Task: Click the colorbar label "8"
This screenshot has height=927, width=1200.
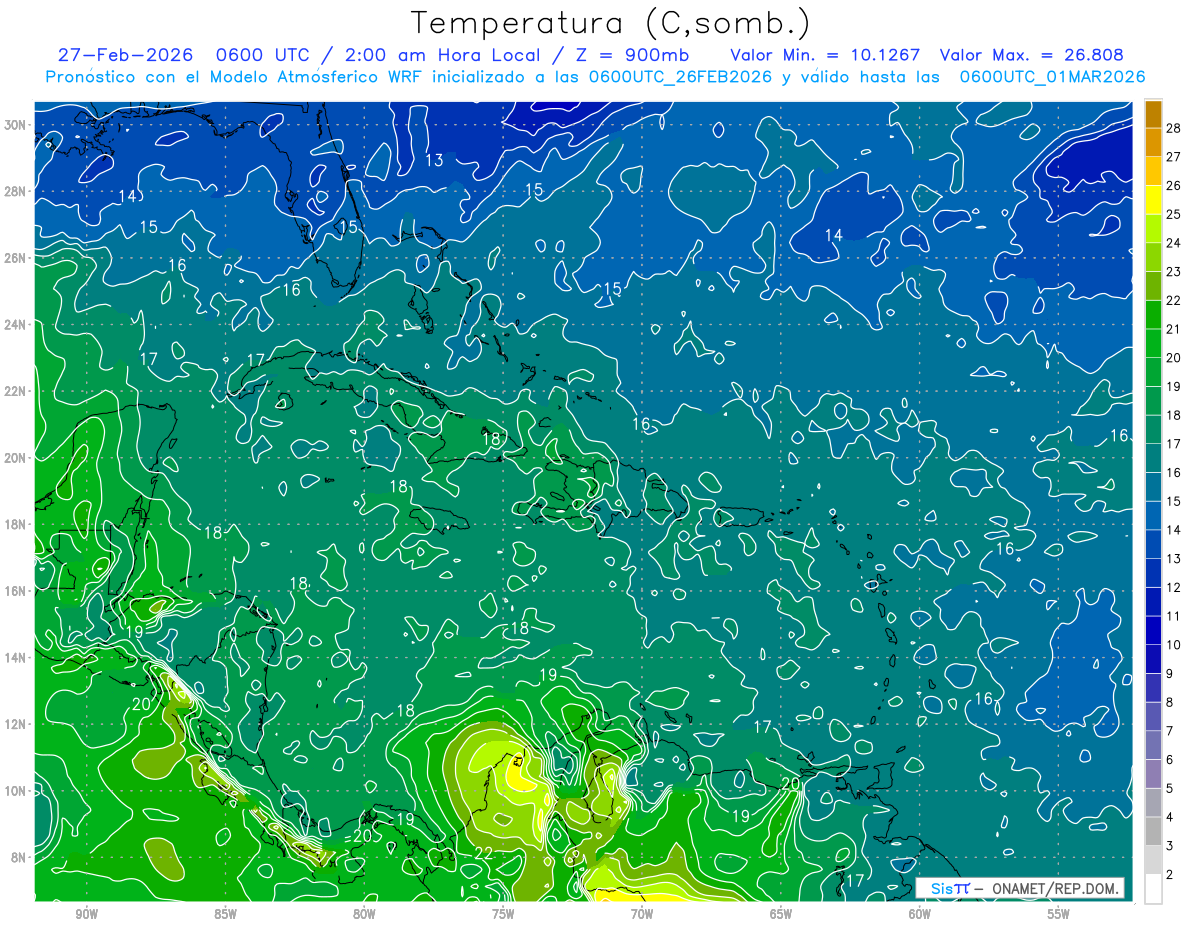Action: [1170, 702]
